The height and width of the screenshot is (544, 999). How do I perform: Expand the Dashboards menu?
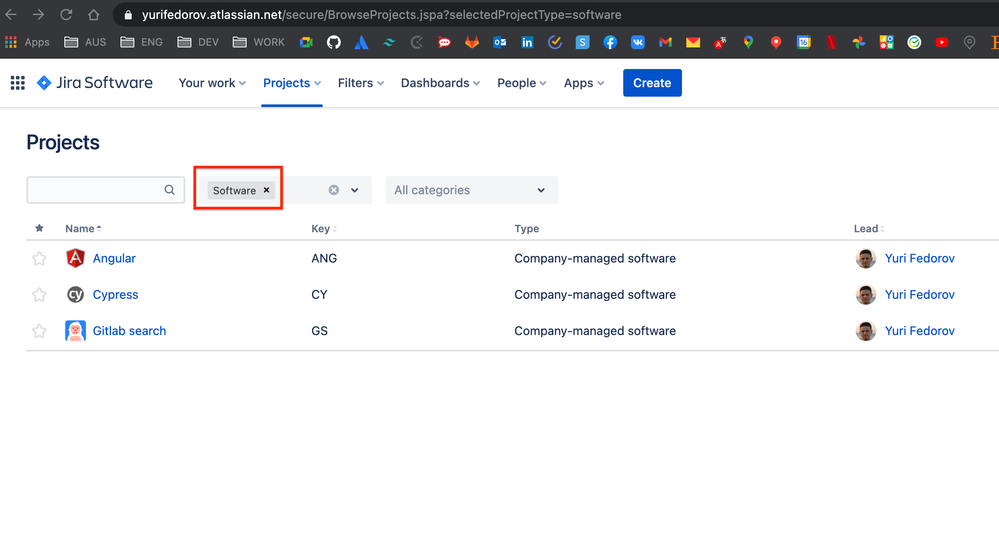click(440, 83)
